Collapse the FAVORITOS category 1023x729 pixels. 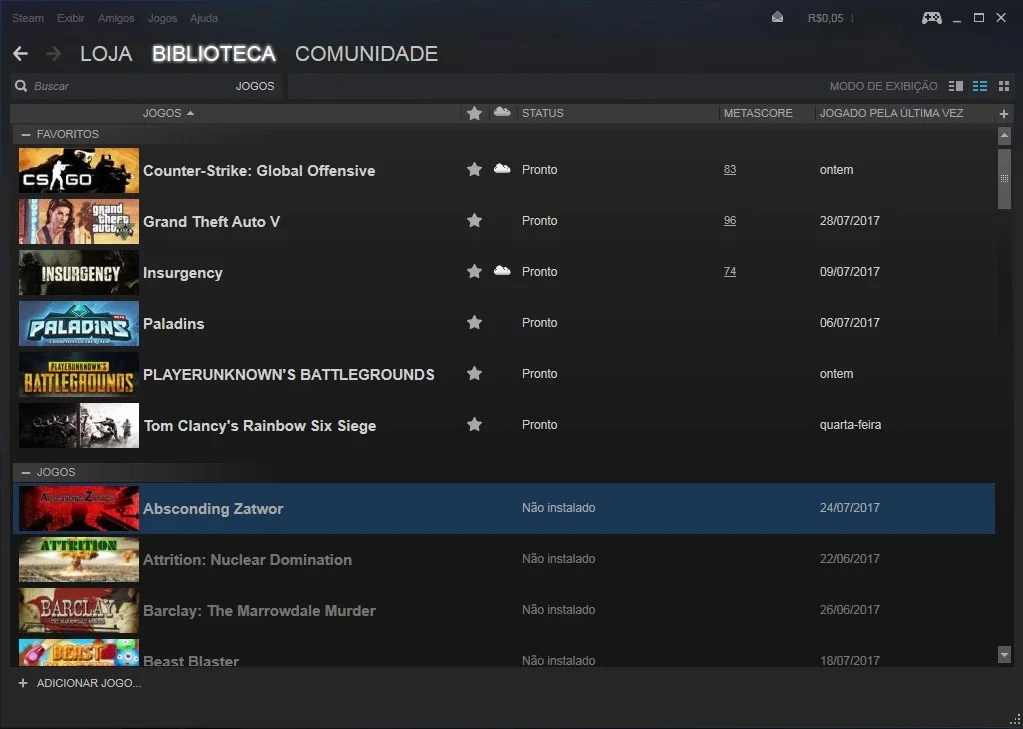(25, 134)
